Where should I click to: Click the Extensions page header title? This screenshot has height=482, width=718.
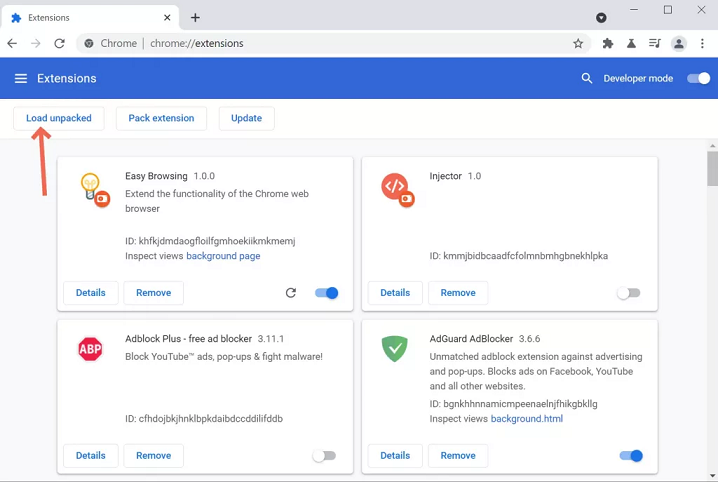coord(67,79)
